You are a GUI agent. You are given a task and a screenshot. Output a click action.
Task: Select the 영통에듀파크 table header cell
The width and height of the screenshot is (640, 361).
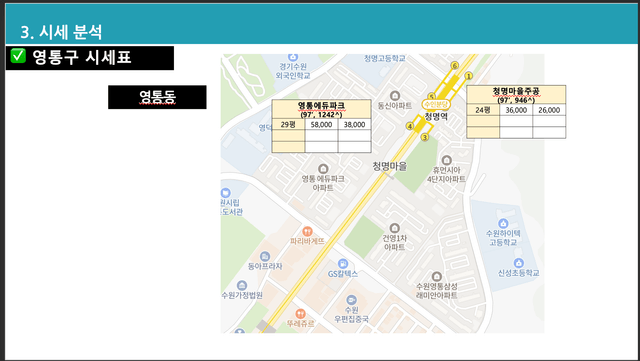click(322, 109)
